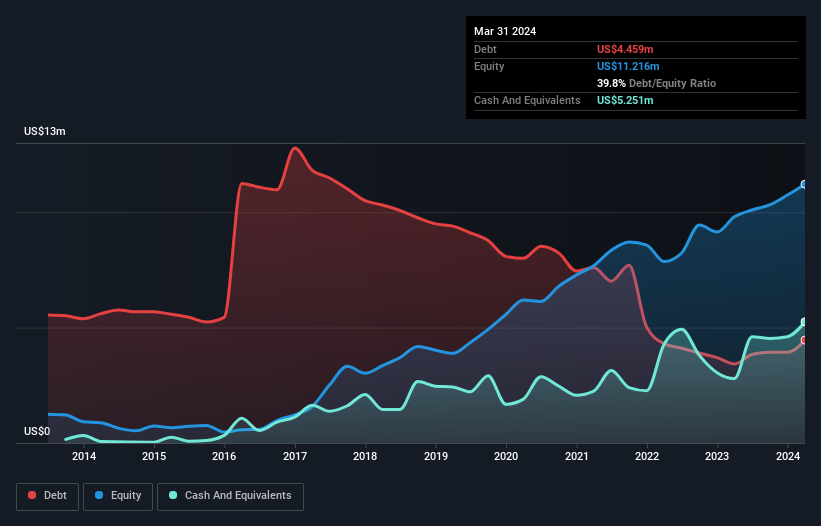Click the US$0 y-axis label

pyautogui.click(x=37, y=431)
